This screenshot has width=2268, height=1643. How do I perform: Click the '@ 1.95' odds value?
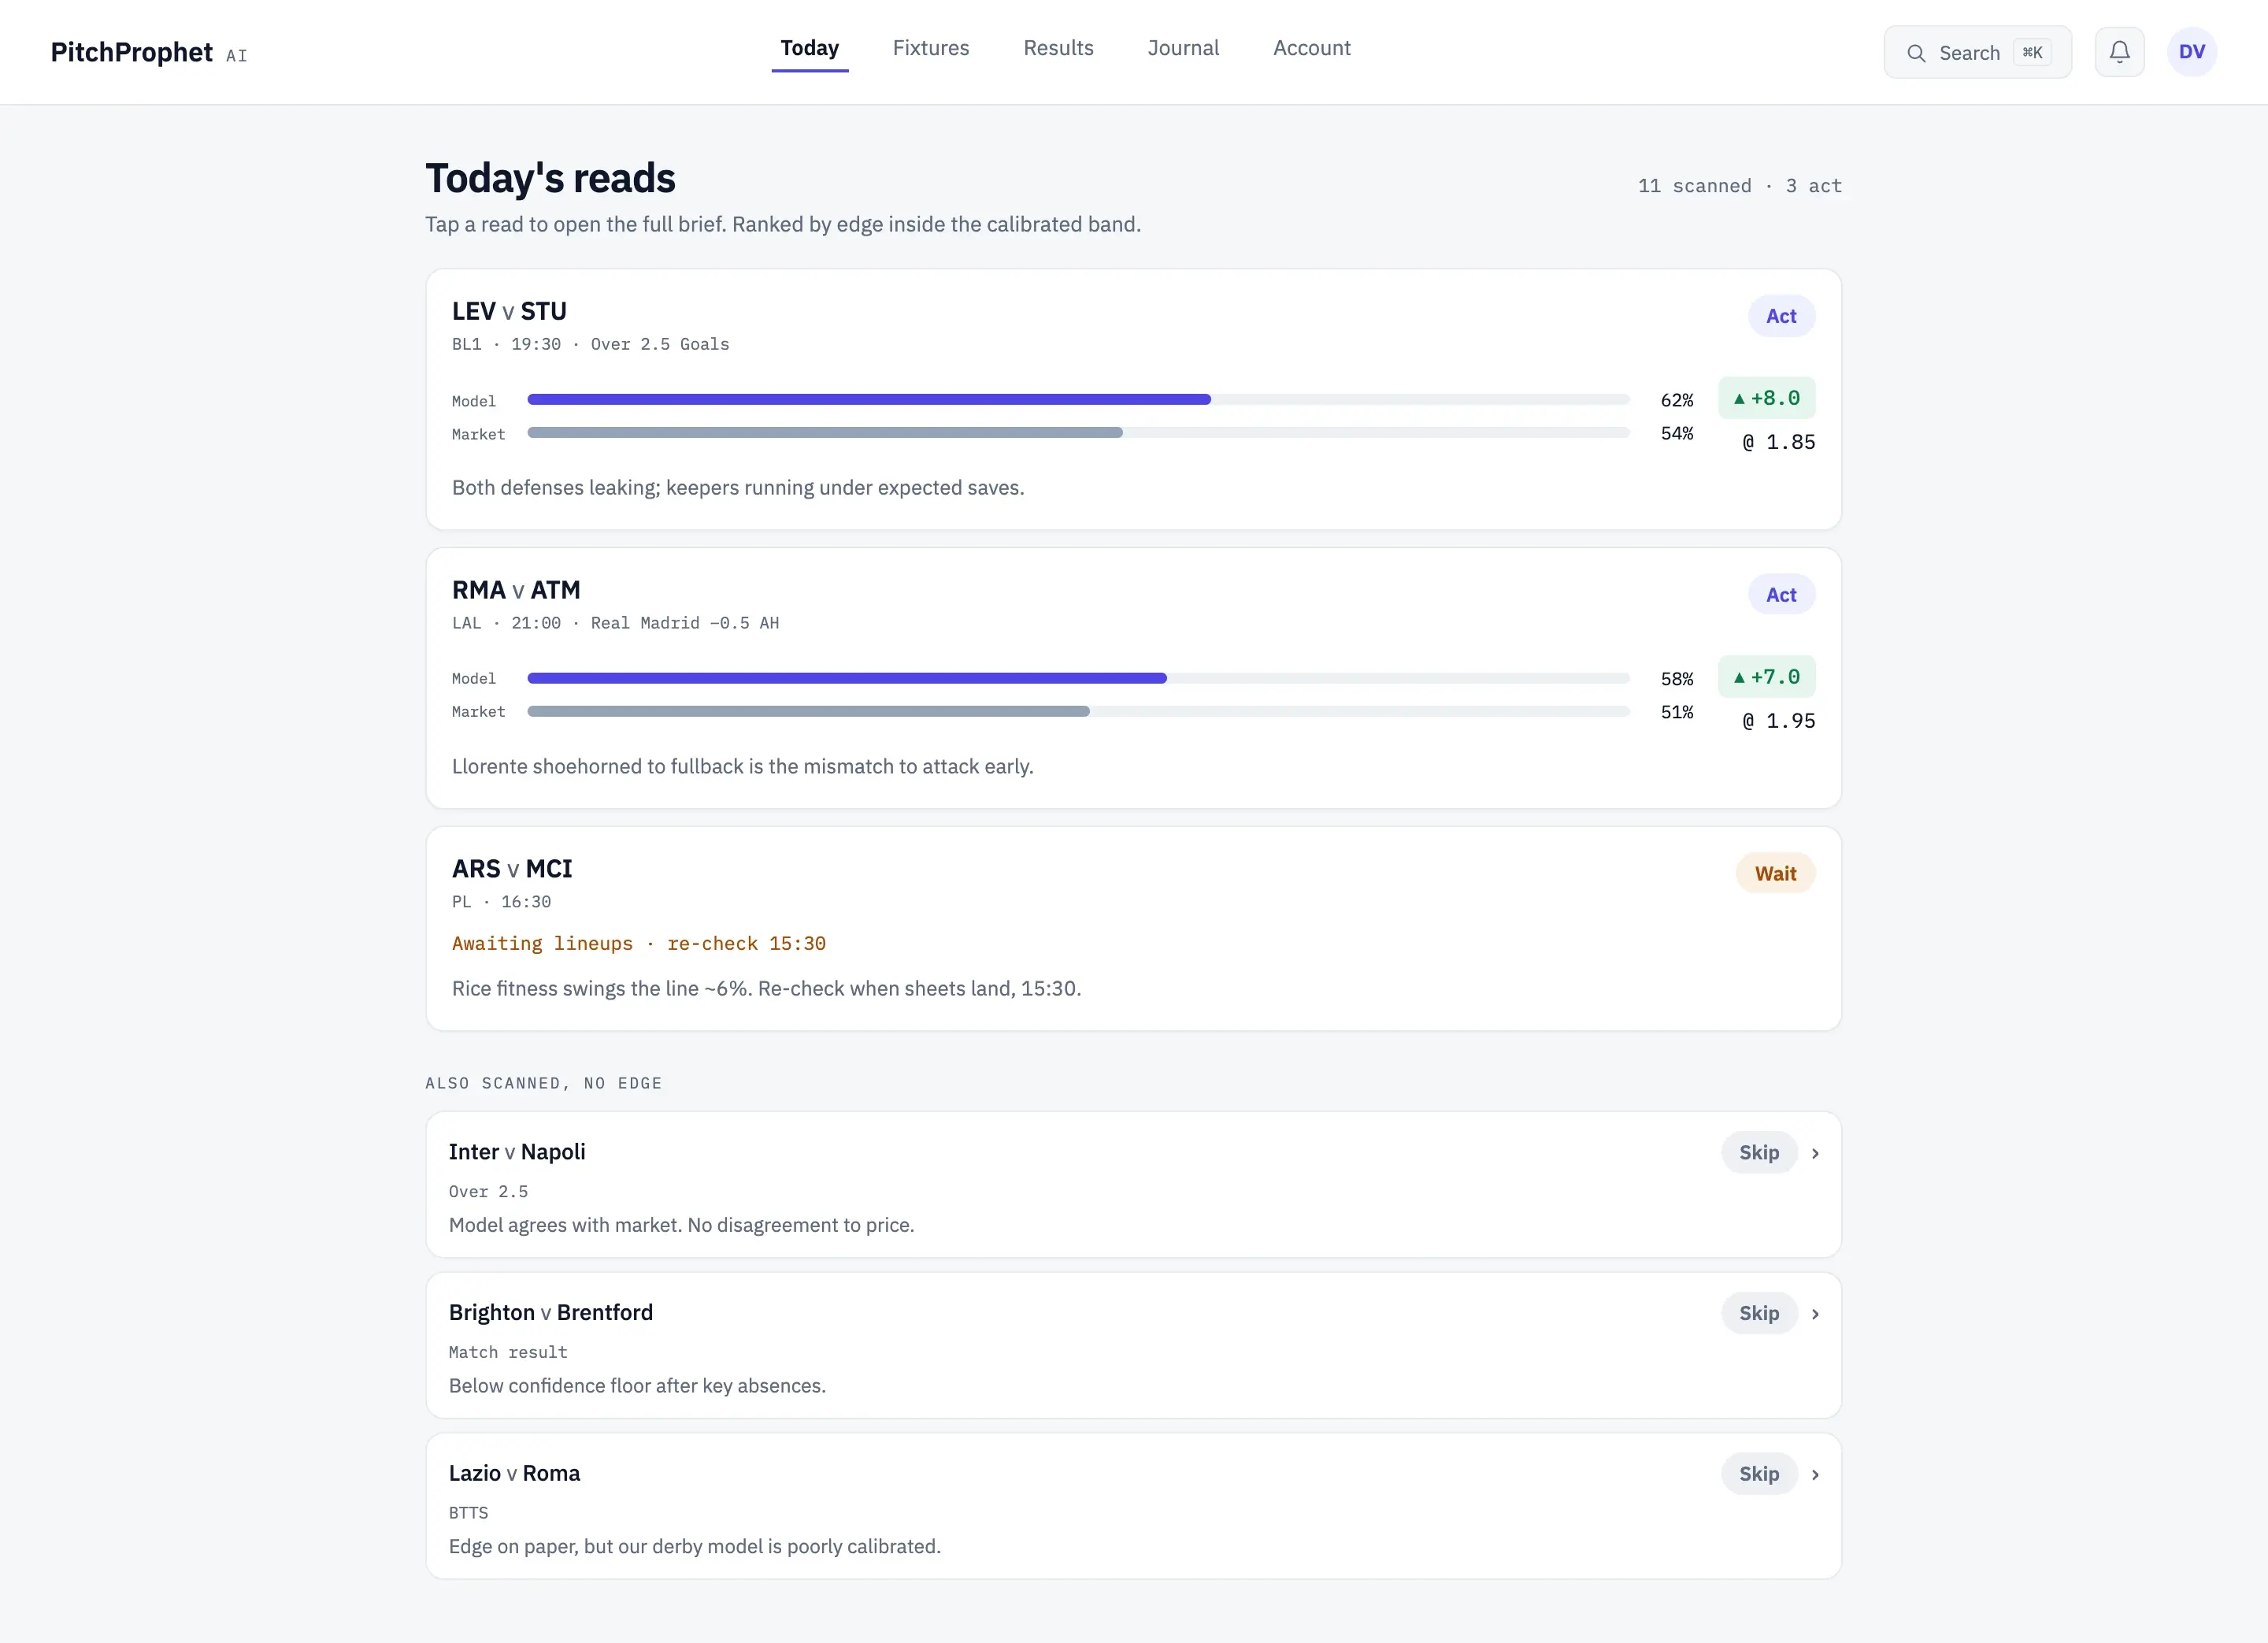(x=1778, y=721)
